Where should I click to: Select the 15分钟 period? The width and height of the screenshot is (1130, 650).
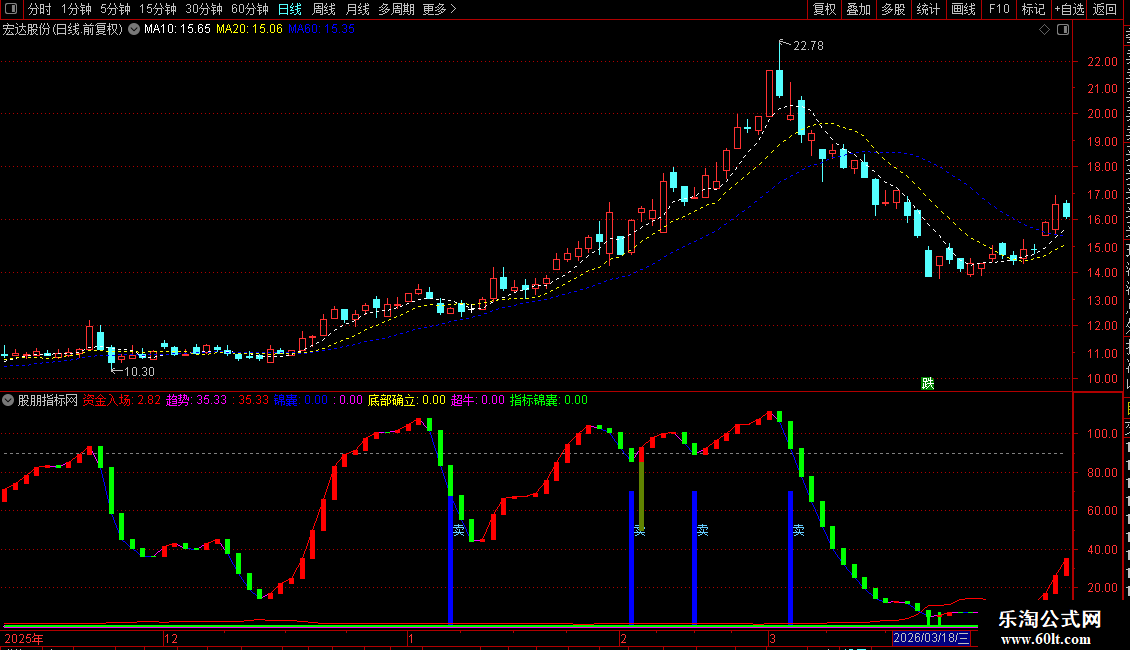point(158,9)
